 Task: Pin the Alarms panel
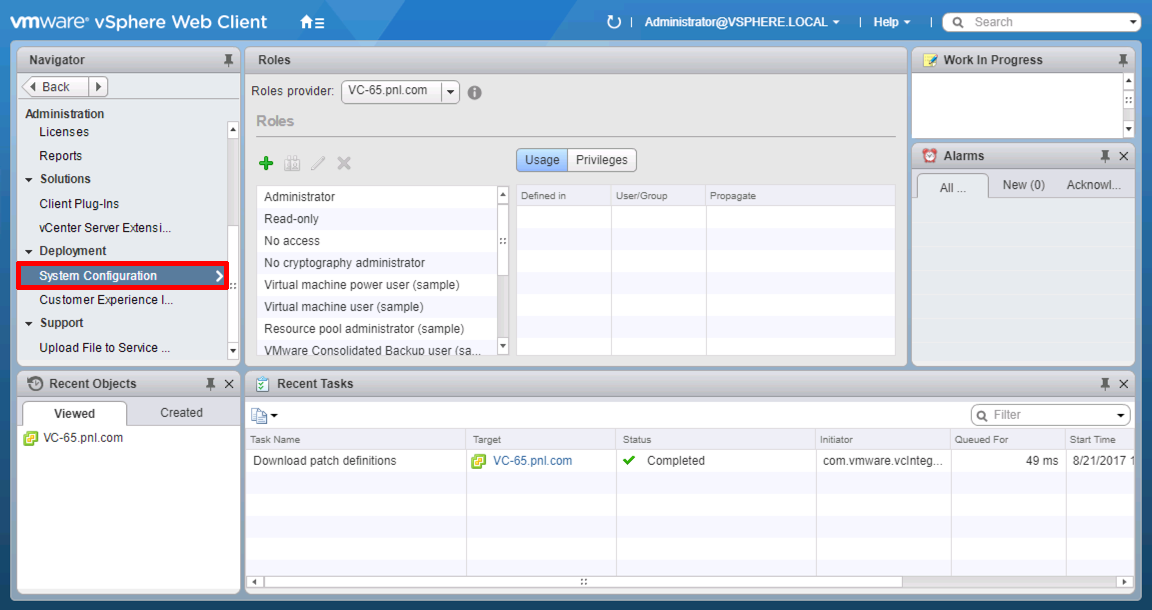[x=1105, y=156]
